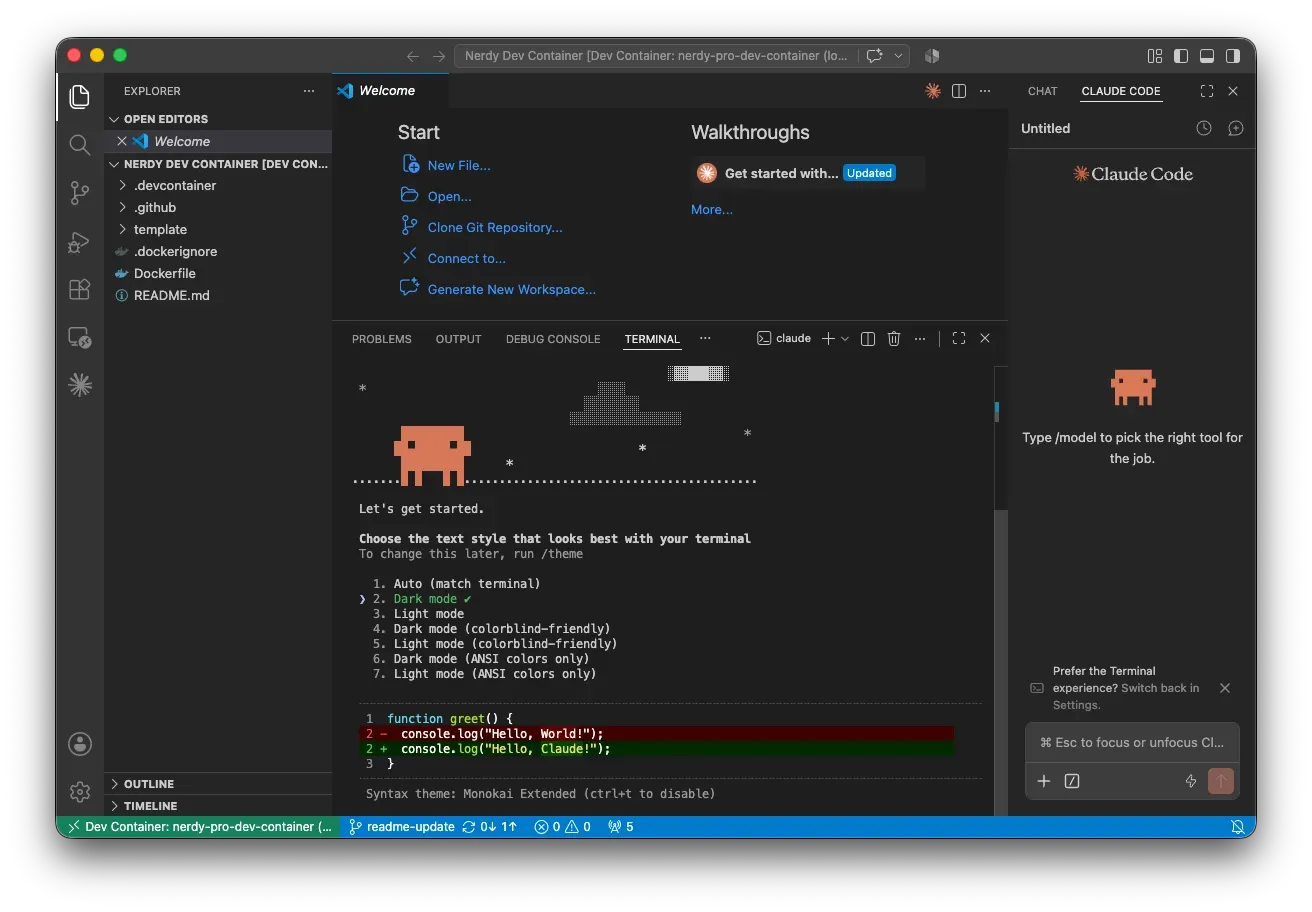Click the Claude spark icon in editor toolbar
1312x912 pixels.
(933, 91)
